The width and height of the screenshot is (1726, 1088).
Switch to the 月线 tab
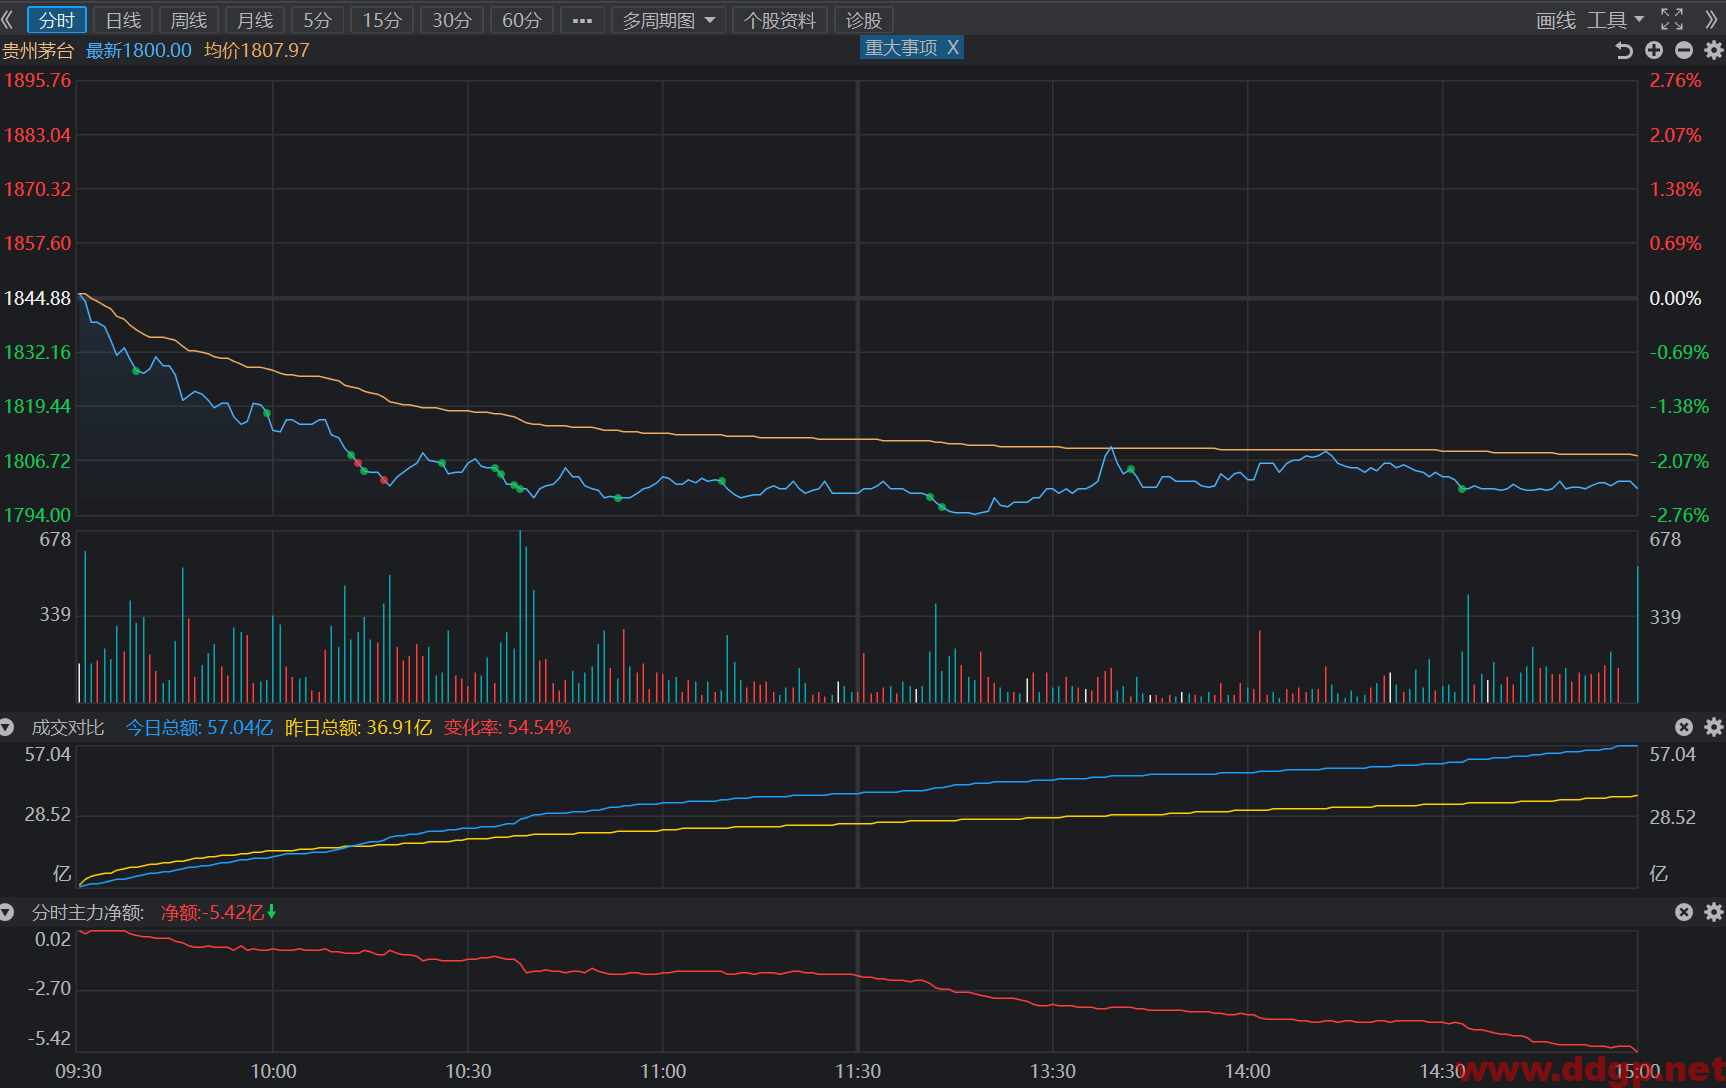click(255, 20)
